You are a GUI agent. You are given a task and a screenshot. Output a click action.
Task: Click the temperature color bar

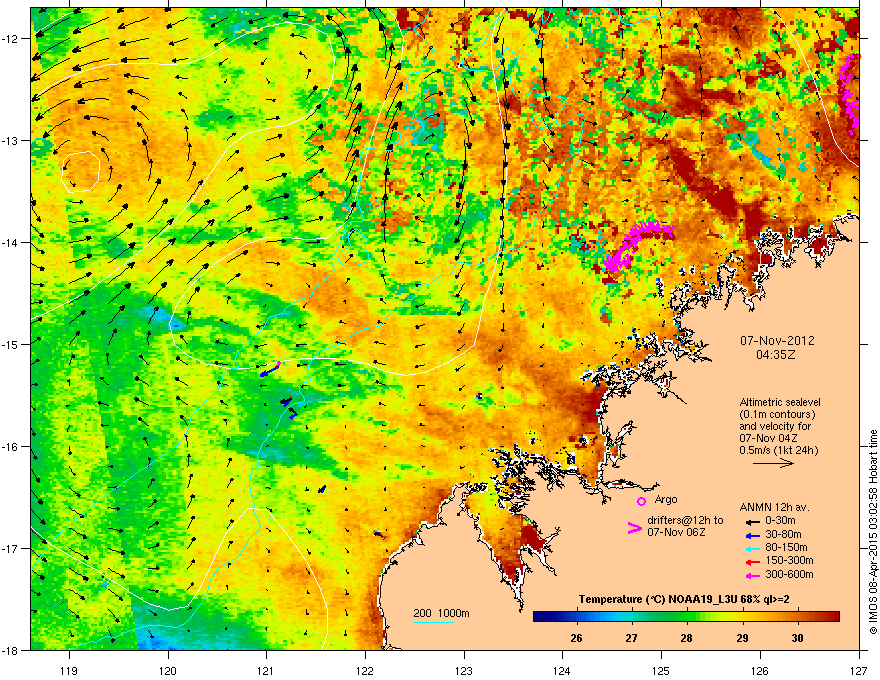[686, 617]
